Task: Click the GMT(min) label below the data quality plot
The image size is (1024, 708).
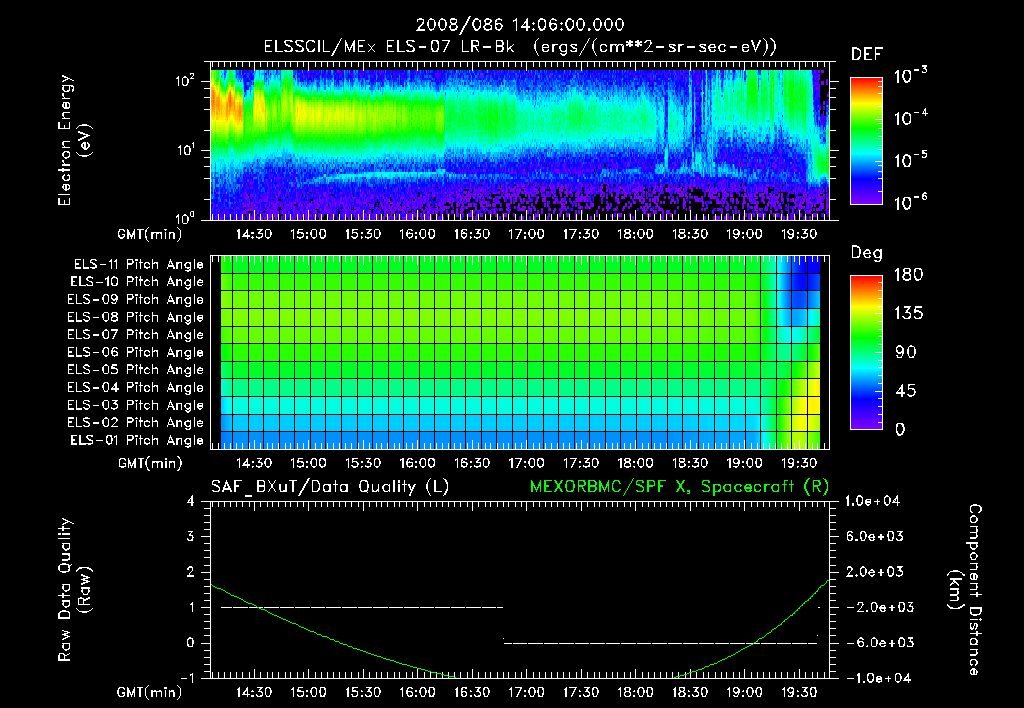Action: [150, 692]
